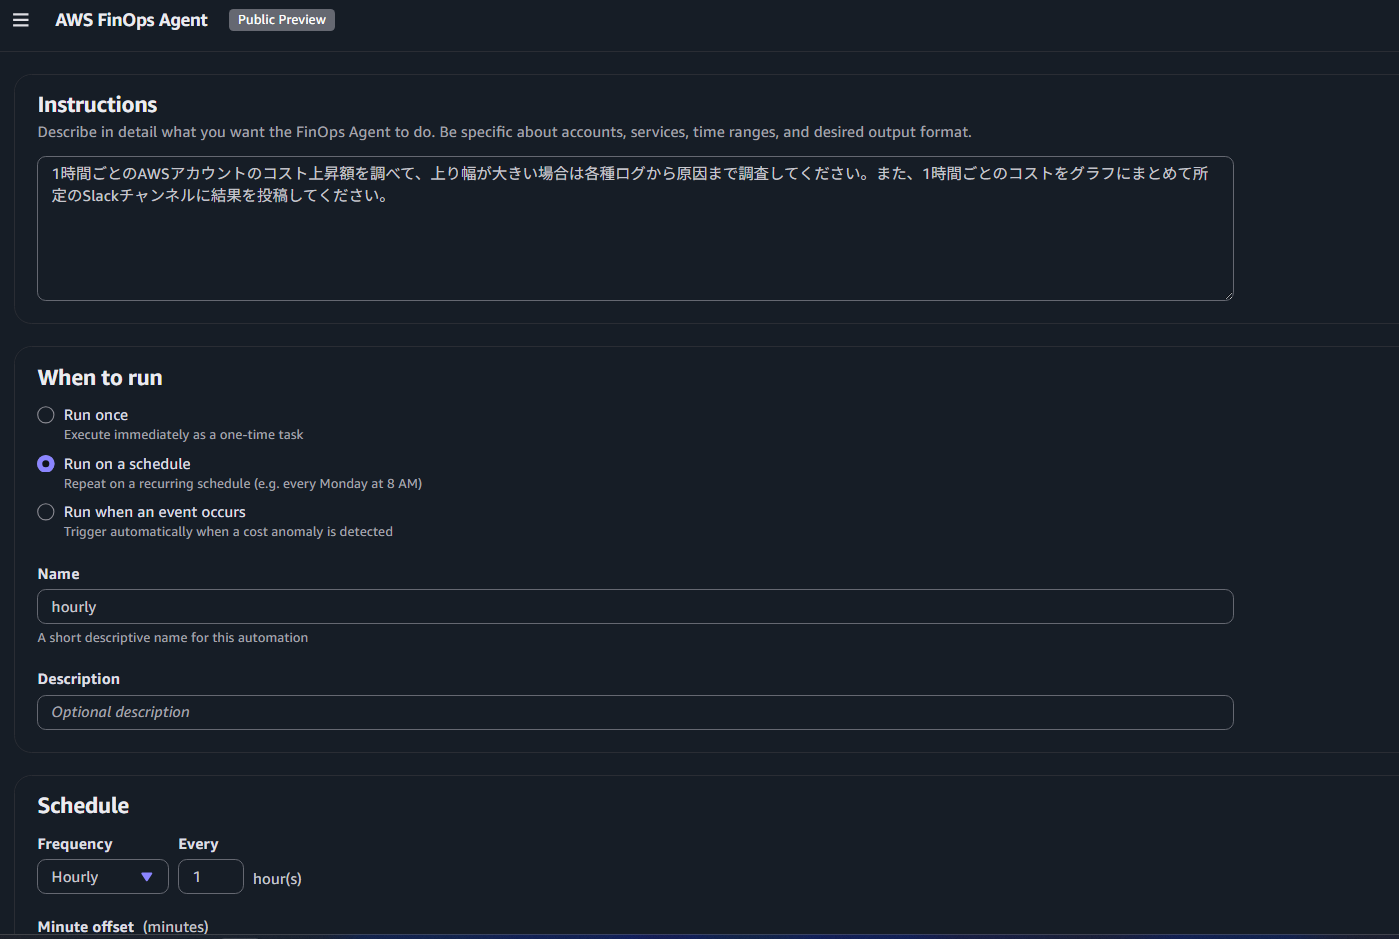Click the Instructions heading
Image resolution: width=1399 pixels, height=939 pixels.
click(97, 105)
